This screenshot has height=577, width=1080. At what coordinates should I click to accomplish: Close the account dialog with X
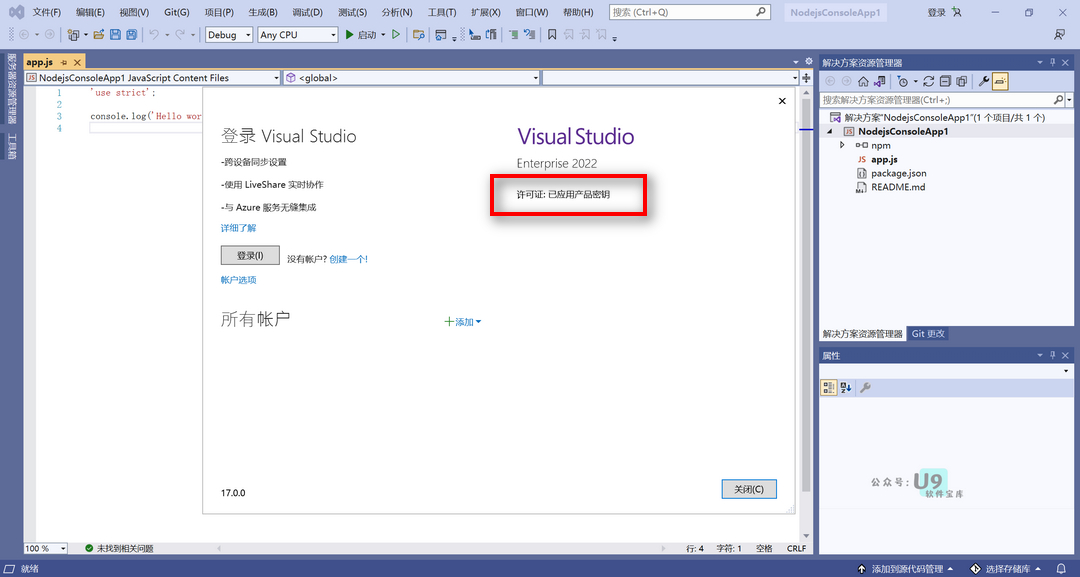(782, 101)
